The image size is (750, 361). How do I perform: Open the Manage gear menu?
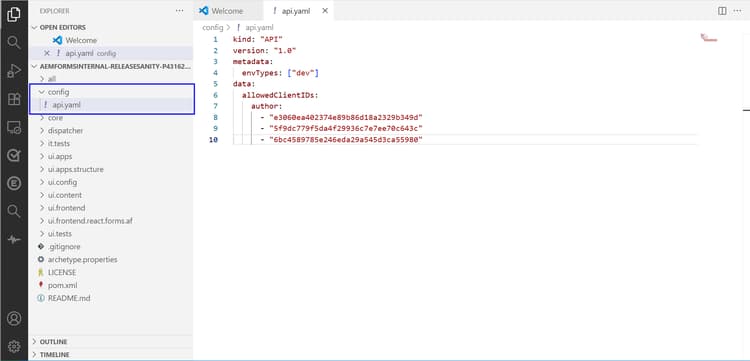pyautogui.click(x=14, y=346)
